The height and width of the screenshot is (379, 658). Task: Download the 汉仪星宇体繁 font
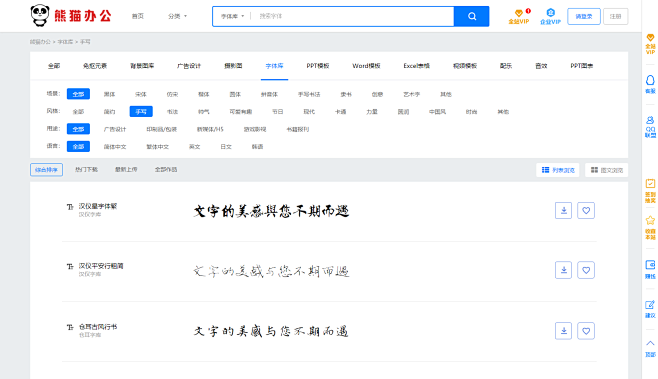pos(563,210)
